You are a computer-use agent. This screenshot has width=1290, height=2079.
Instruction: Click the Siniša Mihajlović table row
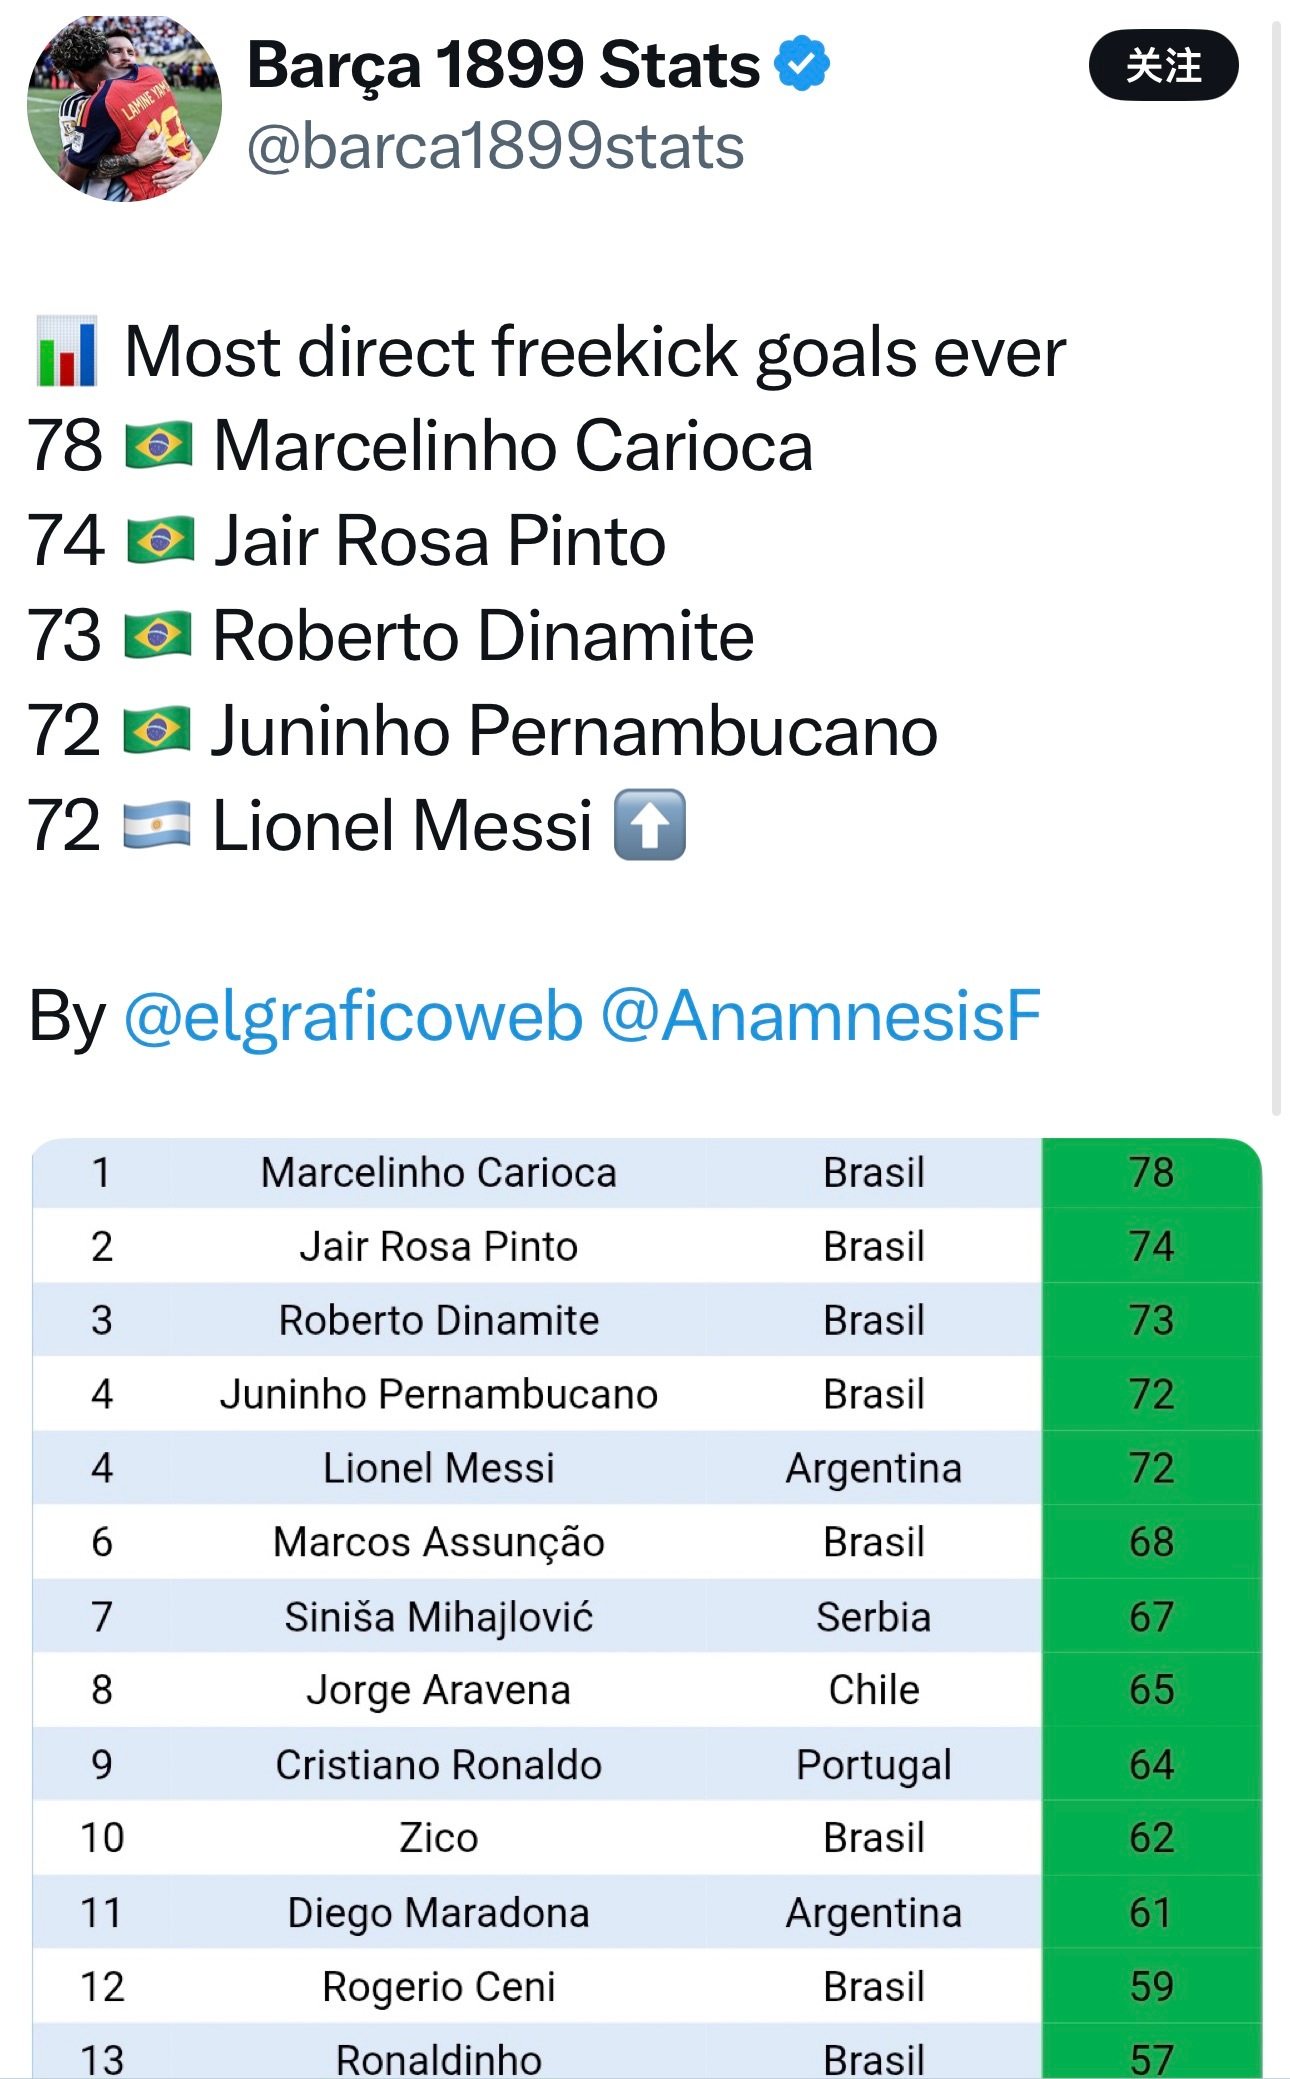647,1616
